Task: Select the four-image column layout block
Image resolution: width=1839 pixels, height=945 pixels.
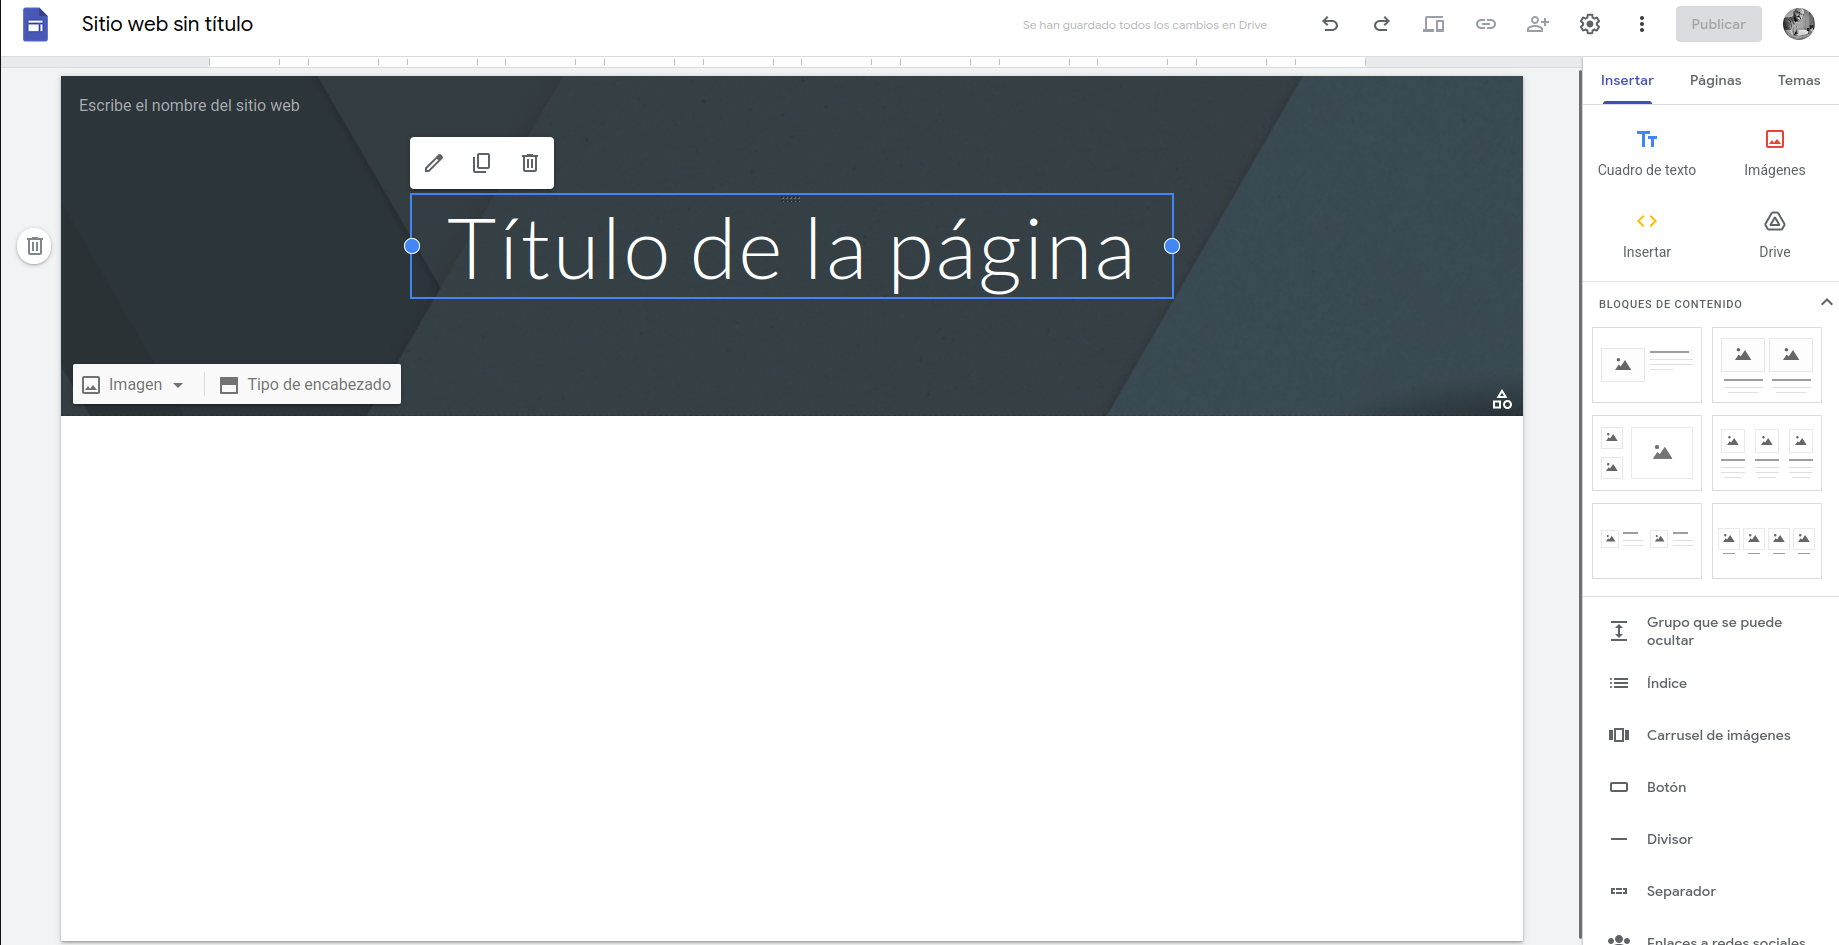Action: [1766, 541]
